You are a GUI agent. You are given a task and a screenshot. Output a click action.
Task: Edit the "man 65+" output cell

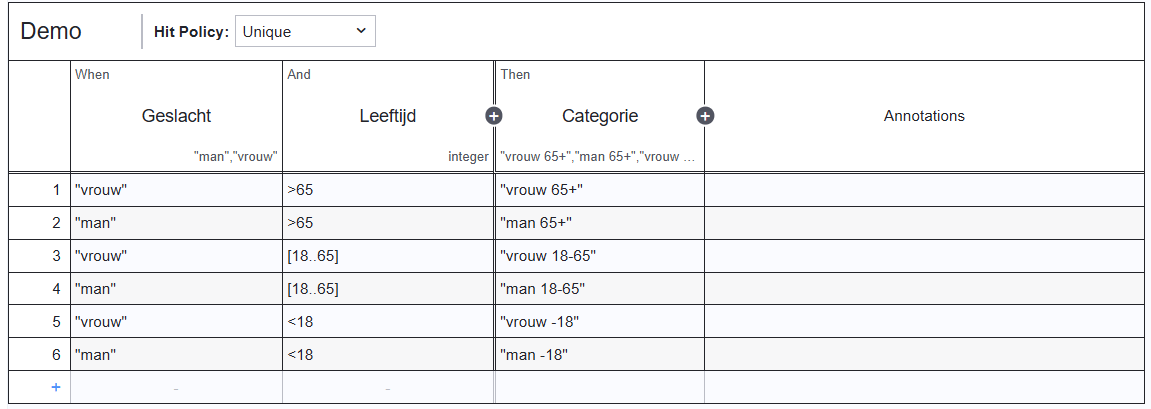pyautogui.click(x=599, y=222)
